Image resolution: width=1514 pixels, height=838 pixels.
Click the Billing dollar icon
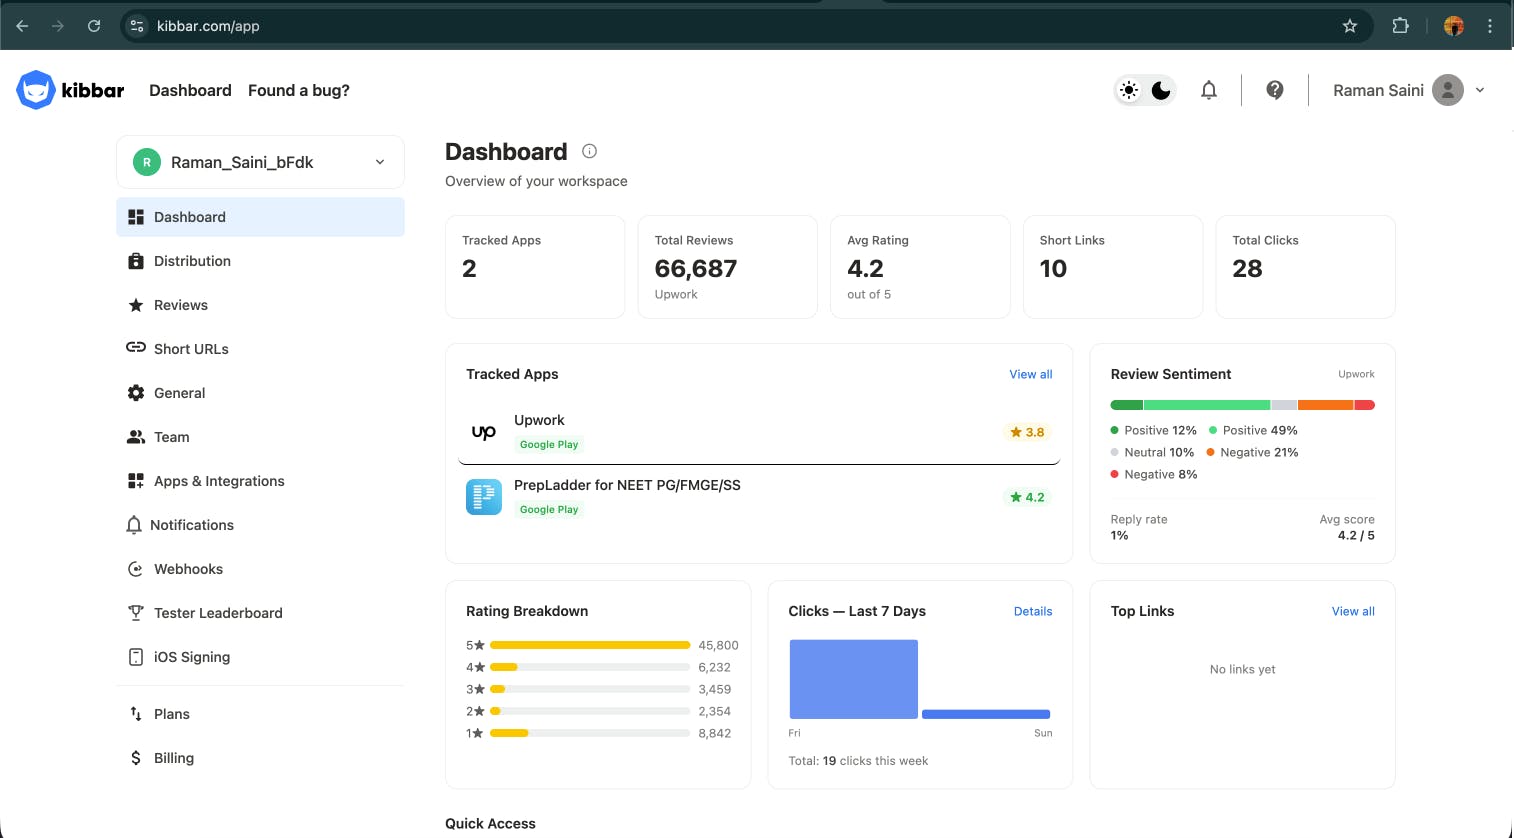pos(136,758)
